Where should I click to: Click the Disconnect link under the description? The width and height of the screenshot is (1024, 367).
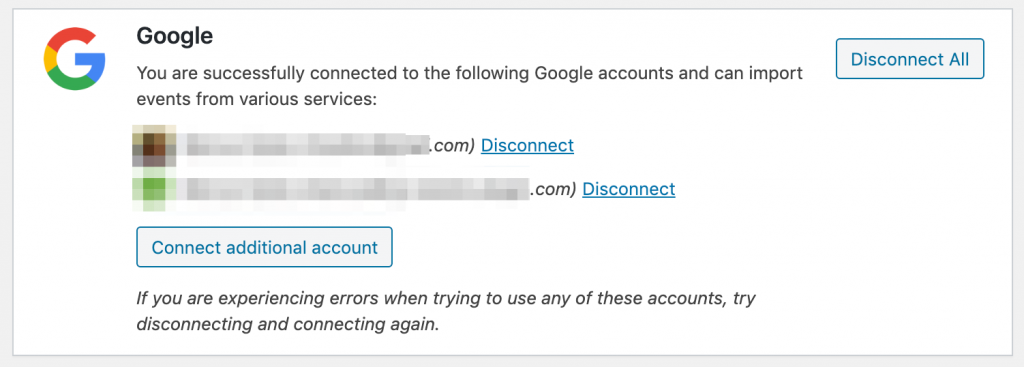pos(527,146)
